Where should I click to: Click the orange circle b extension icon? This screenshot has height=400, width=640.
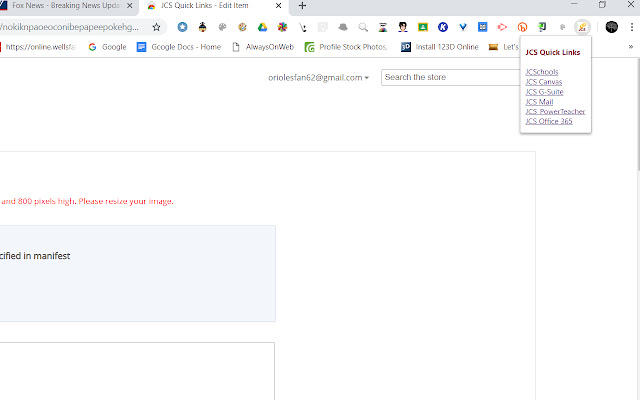point(522,27)
